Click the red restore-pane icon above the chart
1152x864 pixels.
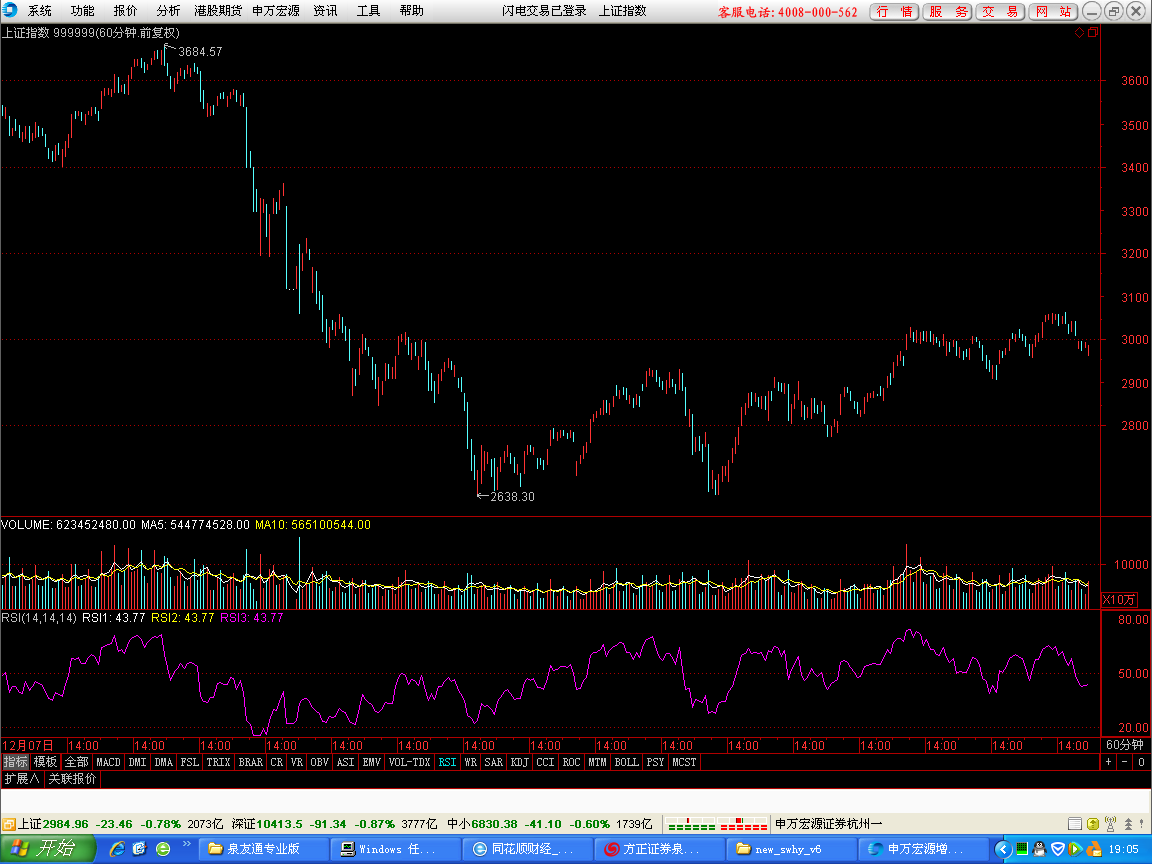pyautogui.click(x=1092, y=32)
